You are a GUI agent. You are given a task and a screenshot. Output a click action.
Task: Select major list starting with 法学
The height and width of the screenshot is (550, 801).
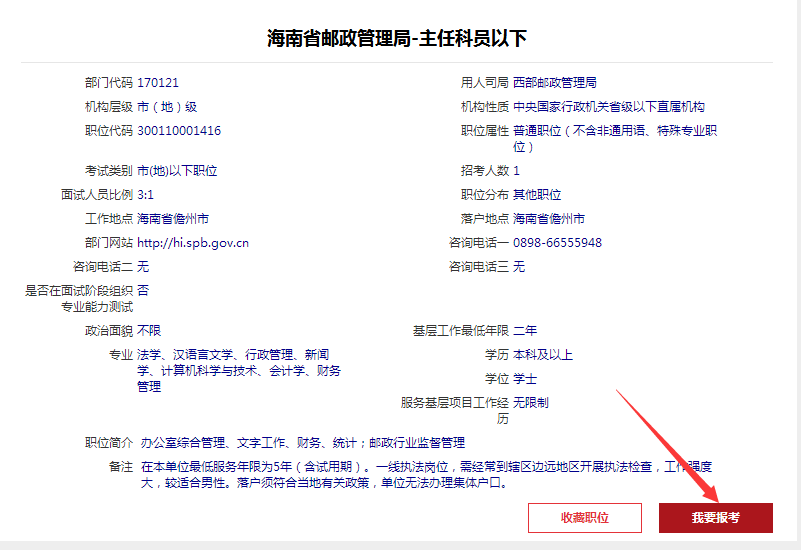[239, 370]
